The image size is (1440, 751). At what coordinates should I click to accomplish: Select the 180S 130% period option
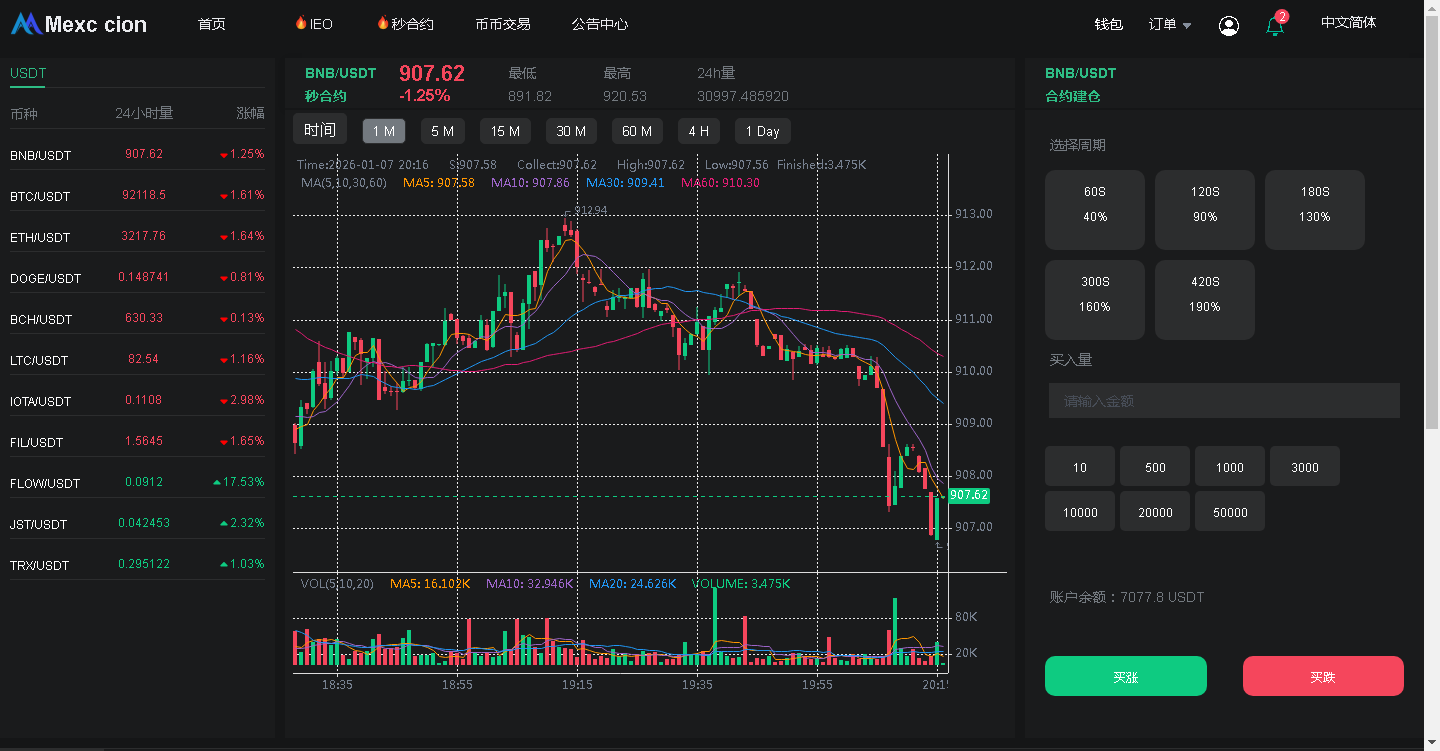coord(1314,204)
